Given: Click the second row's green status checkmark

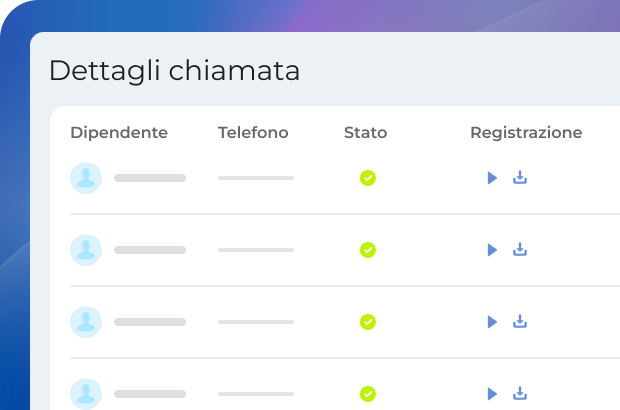Looking at the screenshot, I should 368,250.
